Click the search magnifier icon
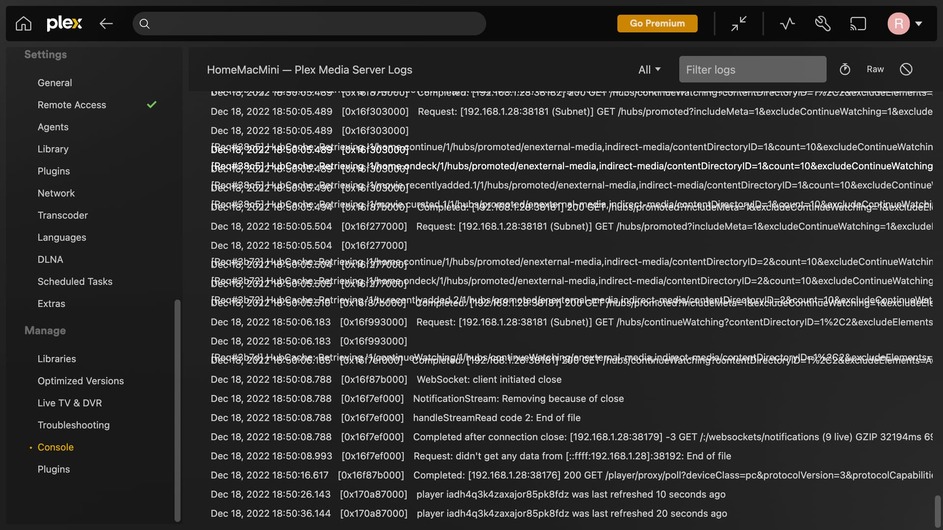 [x=144, y=23]
